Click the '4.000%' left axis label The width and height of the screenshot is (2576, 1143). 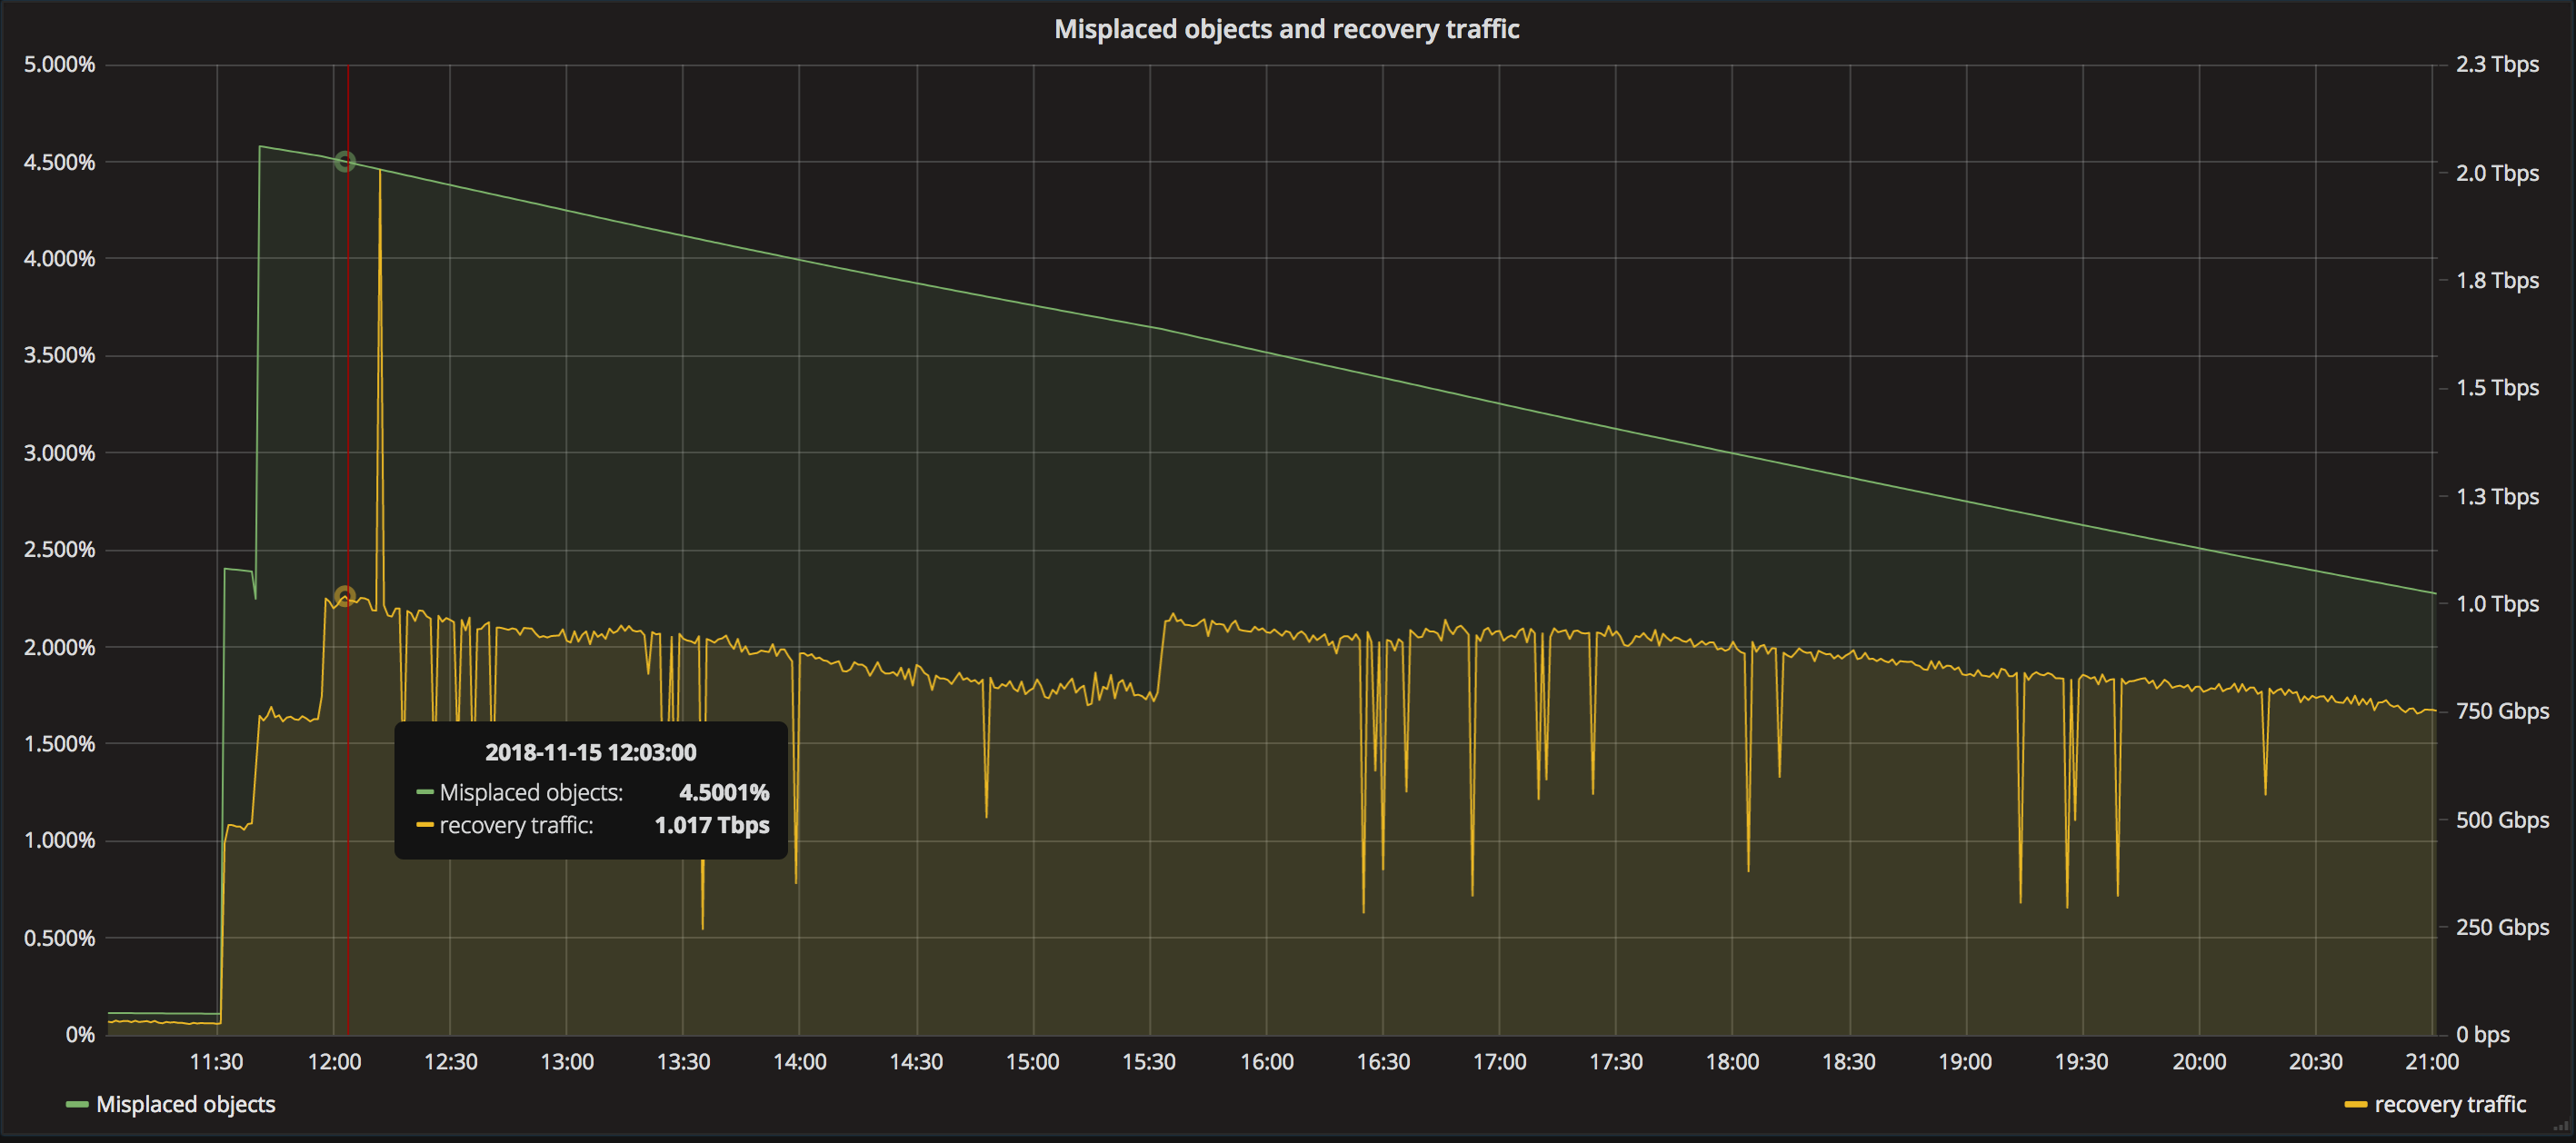click(x=60, y=259)
